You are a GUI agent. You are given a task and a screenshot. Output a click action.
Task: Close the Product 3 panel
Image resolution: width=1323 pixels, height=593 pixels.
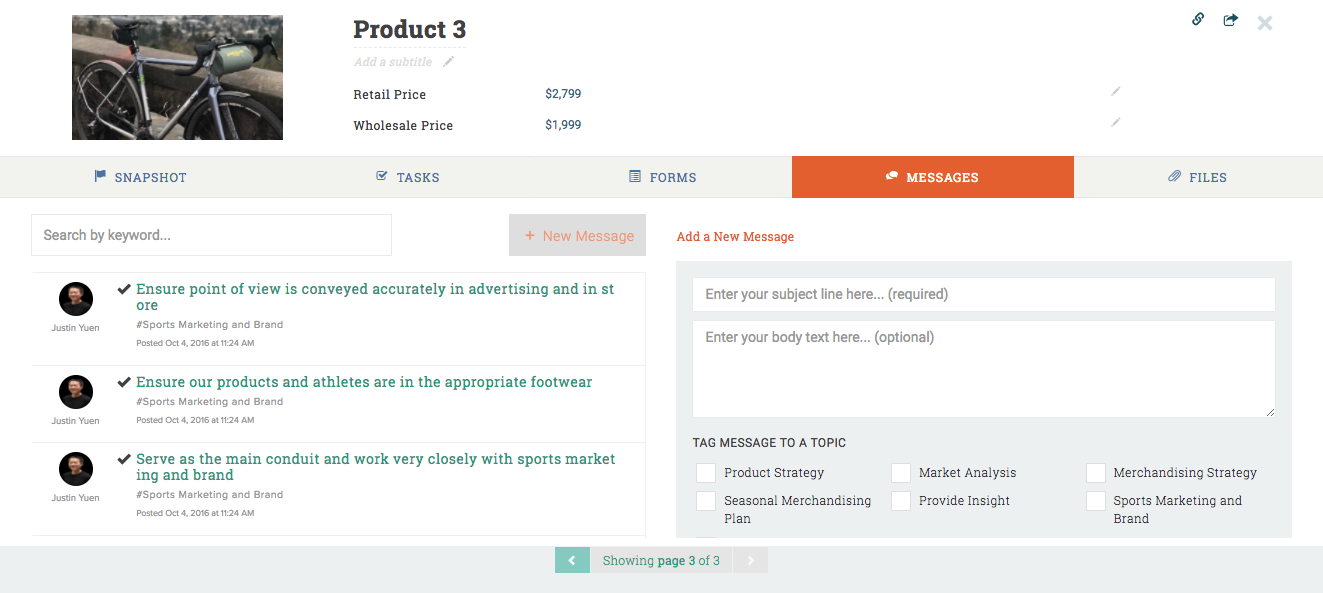(1265, 23)
